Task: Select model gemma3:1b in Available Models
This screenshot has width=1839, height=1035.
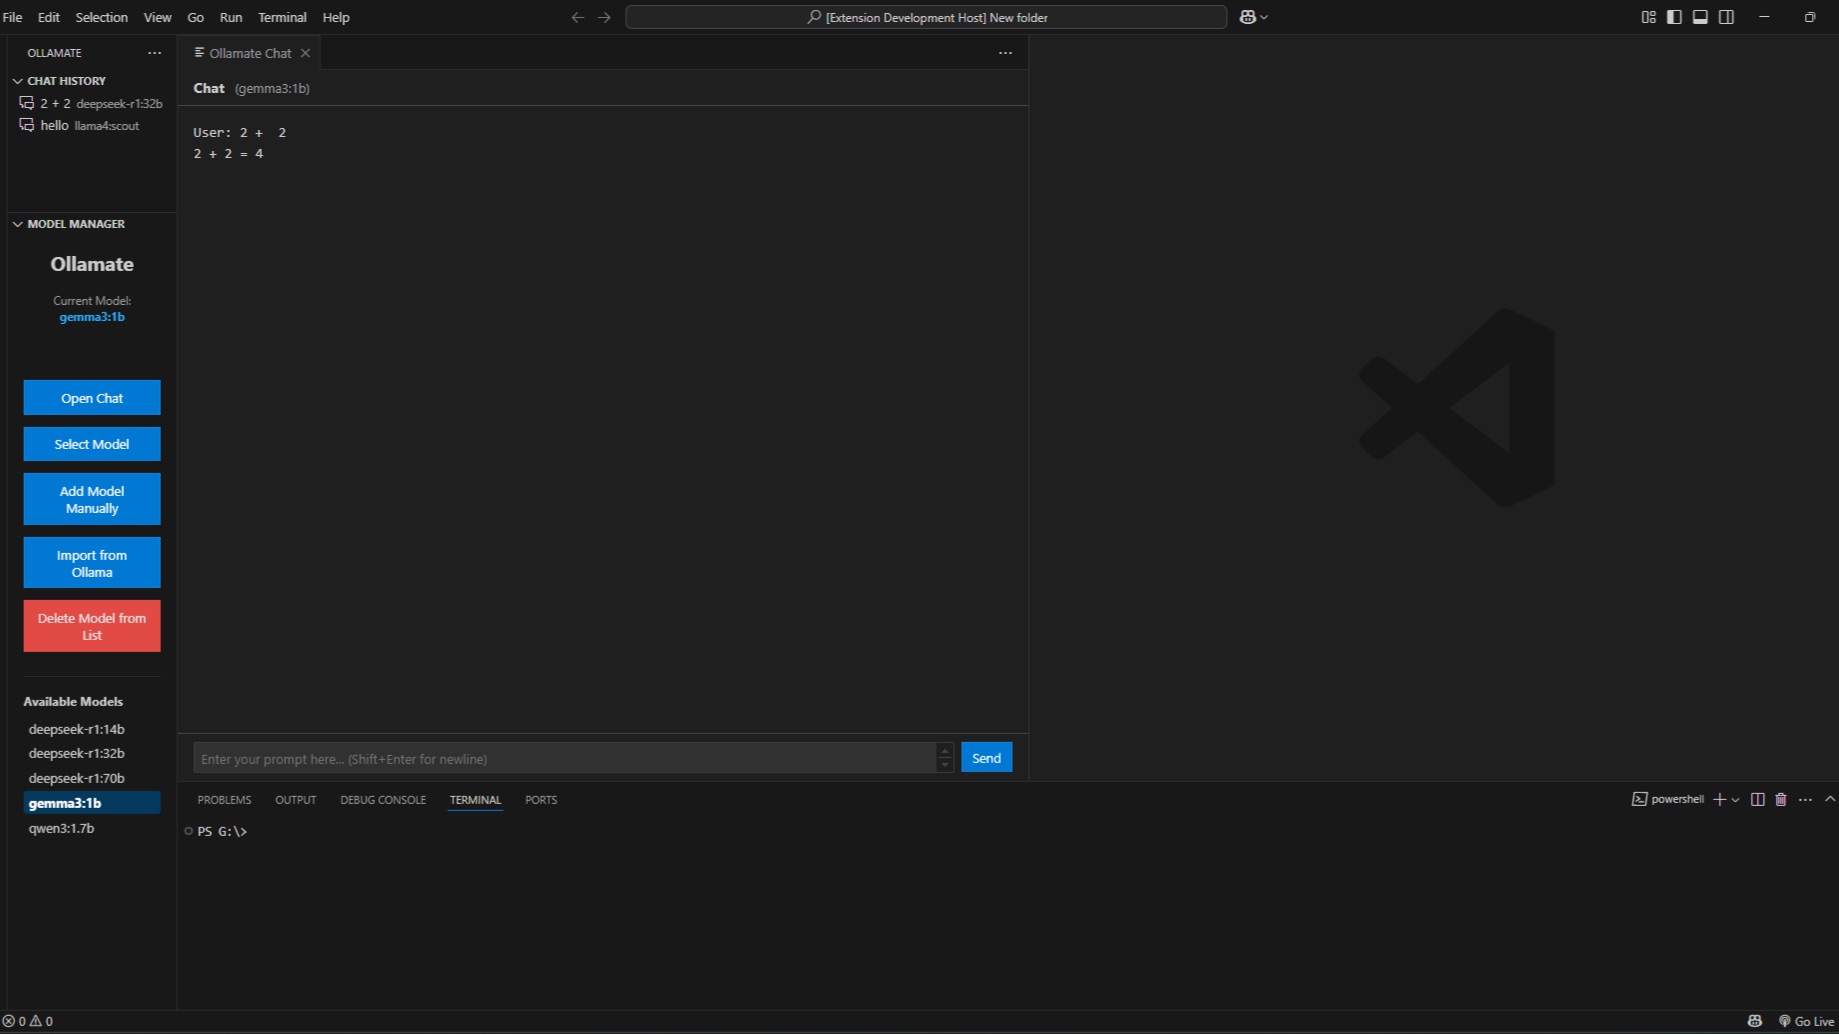Action: (x=92, y=803)
